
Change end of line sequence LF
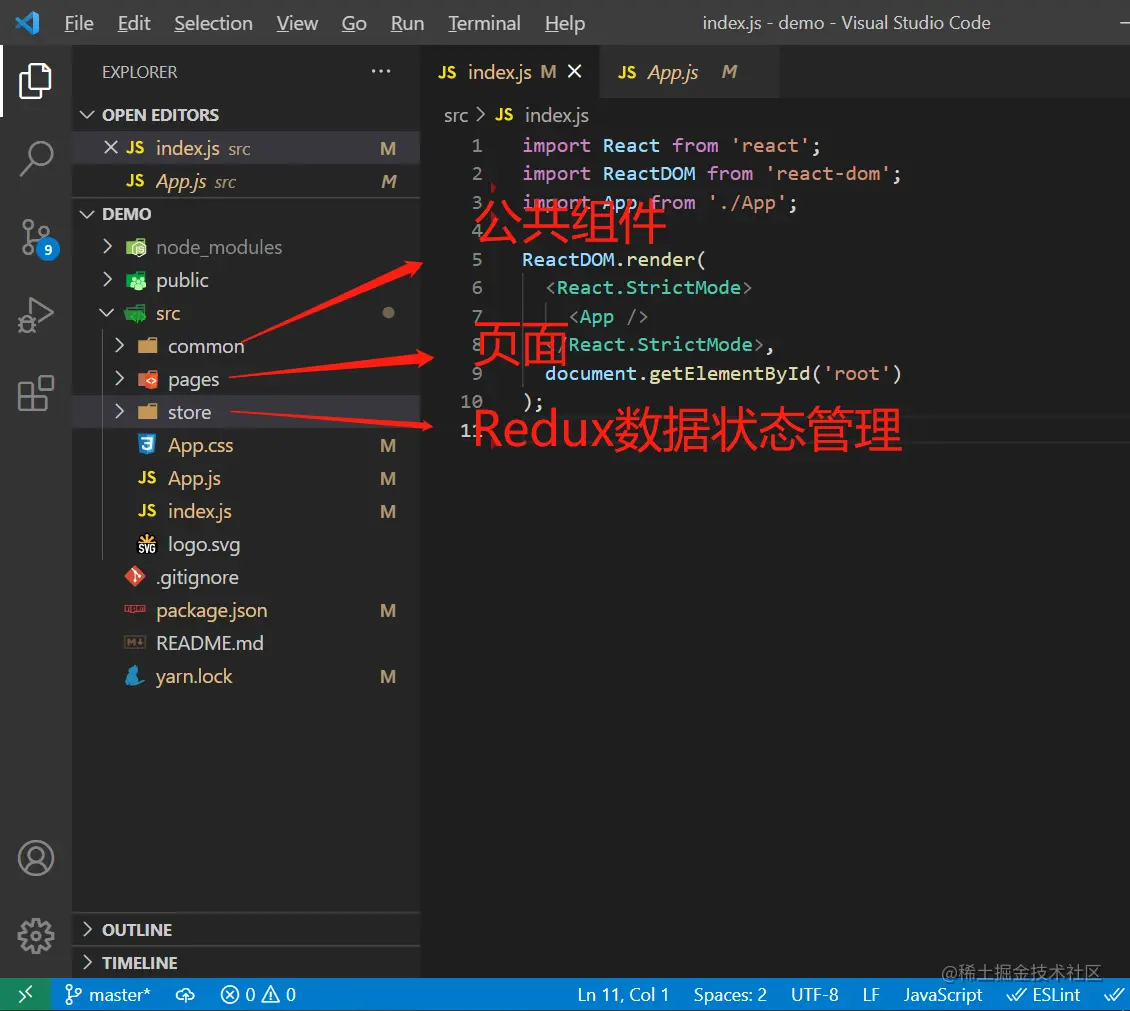(871, 994)
